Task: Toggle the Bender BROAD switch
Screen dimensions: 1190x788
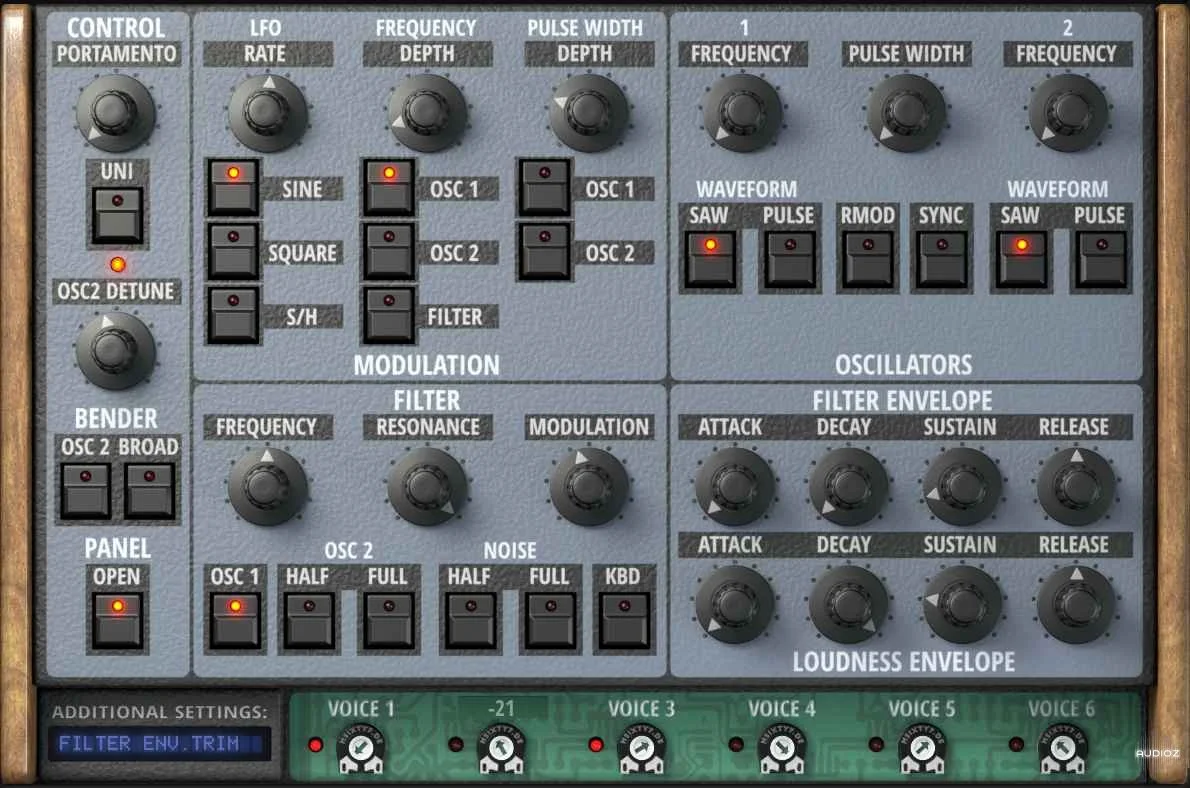Action: (x=150, y=491)
